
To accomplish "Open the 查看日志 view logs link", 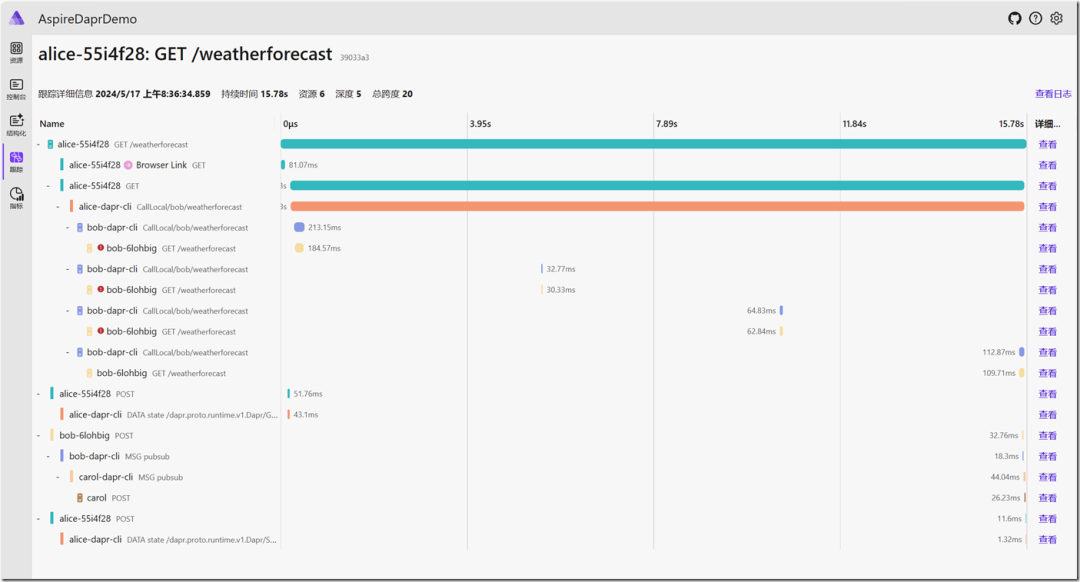I will pos(1053,94).
